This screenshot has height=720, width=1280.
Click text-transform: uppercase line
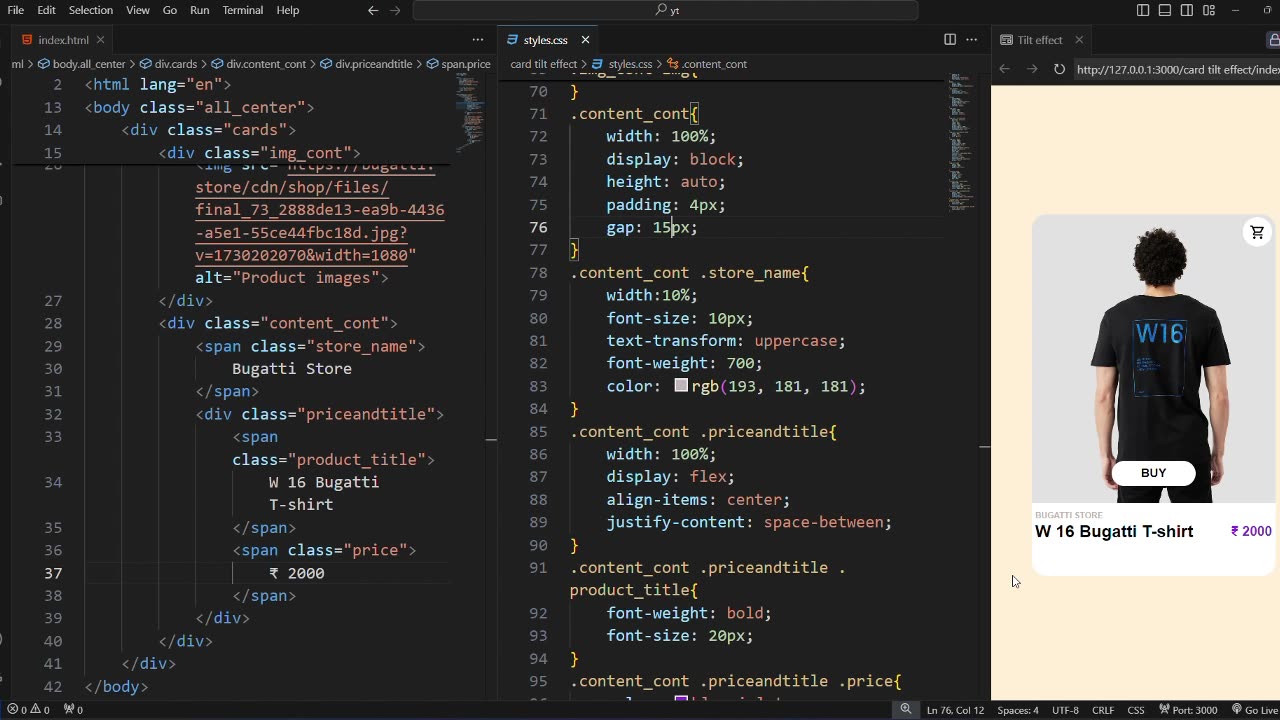coord(726,341)
